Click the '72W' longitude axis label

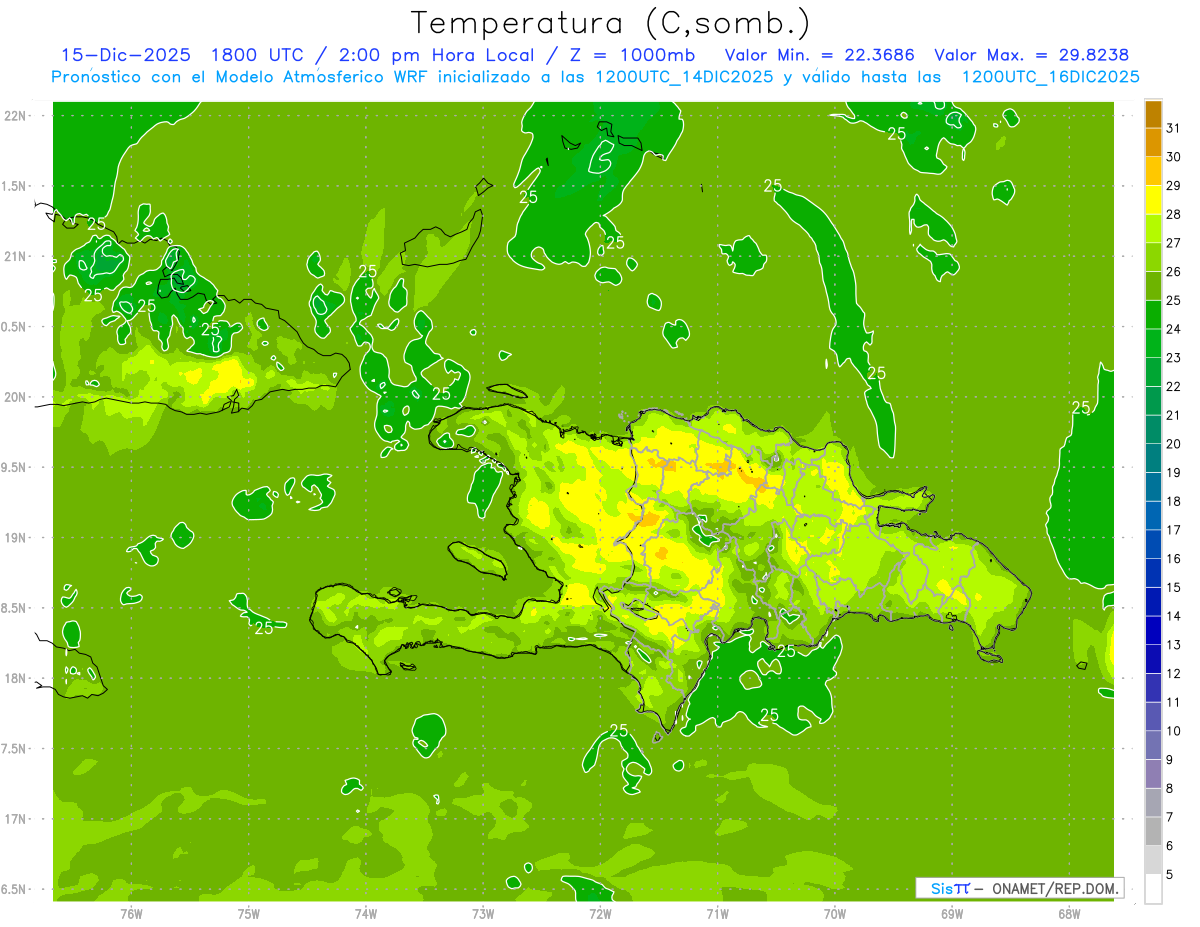click(600, 913)
